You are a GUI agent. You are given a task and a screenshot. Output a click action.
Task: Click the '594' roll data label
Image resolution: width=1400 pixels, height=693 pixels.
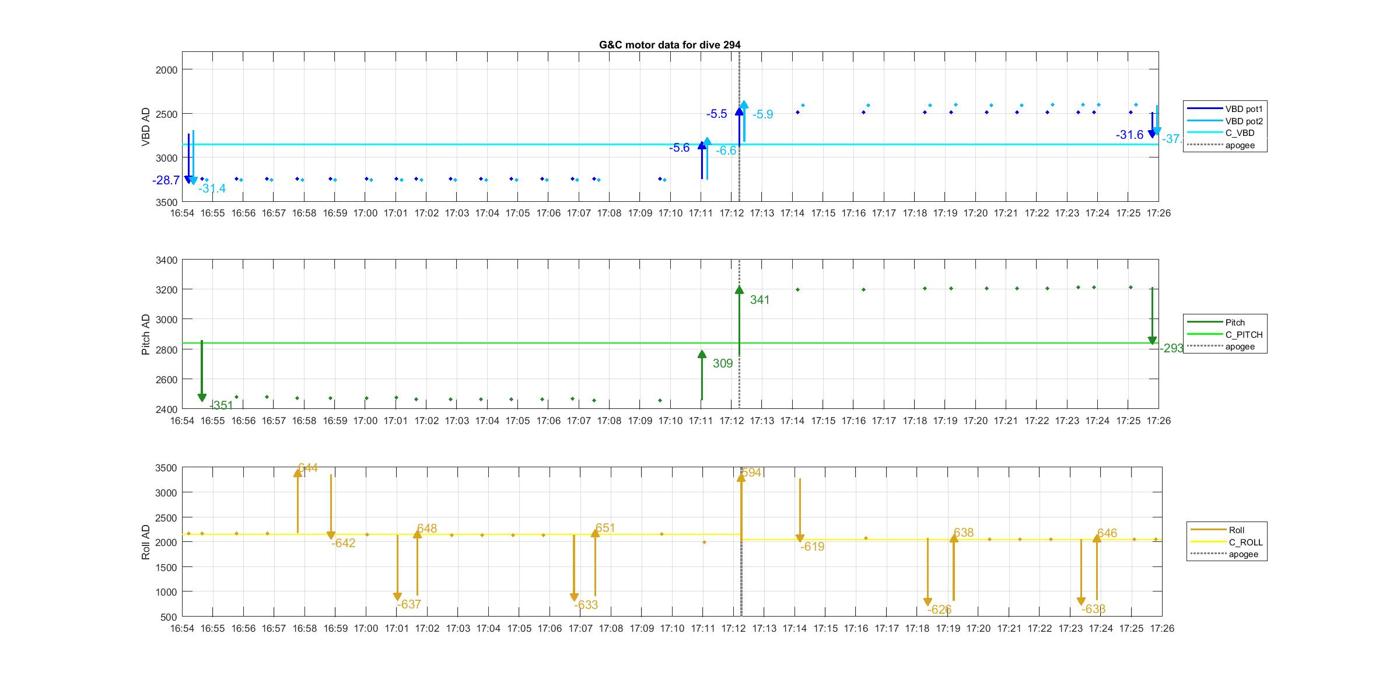pyautogui.click(x=753, y=473)
